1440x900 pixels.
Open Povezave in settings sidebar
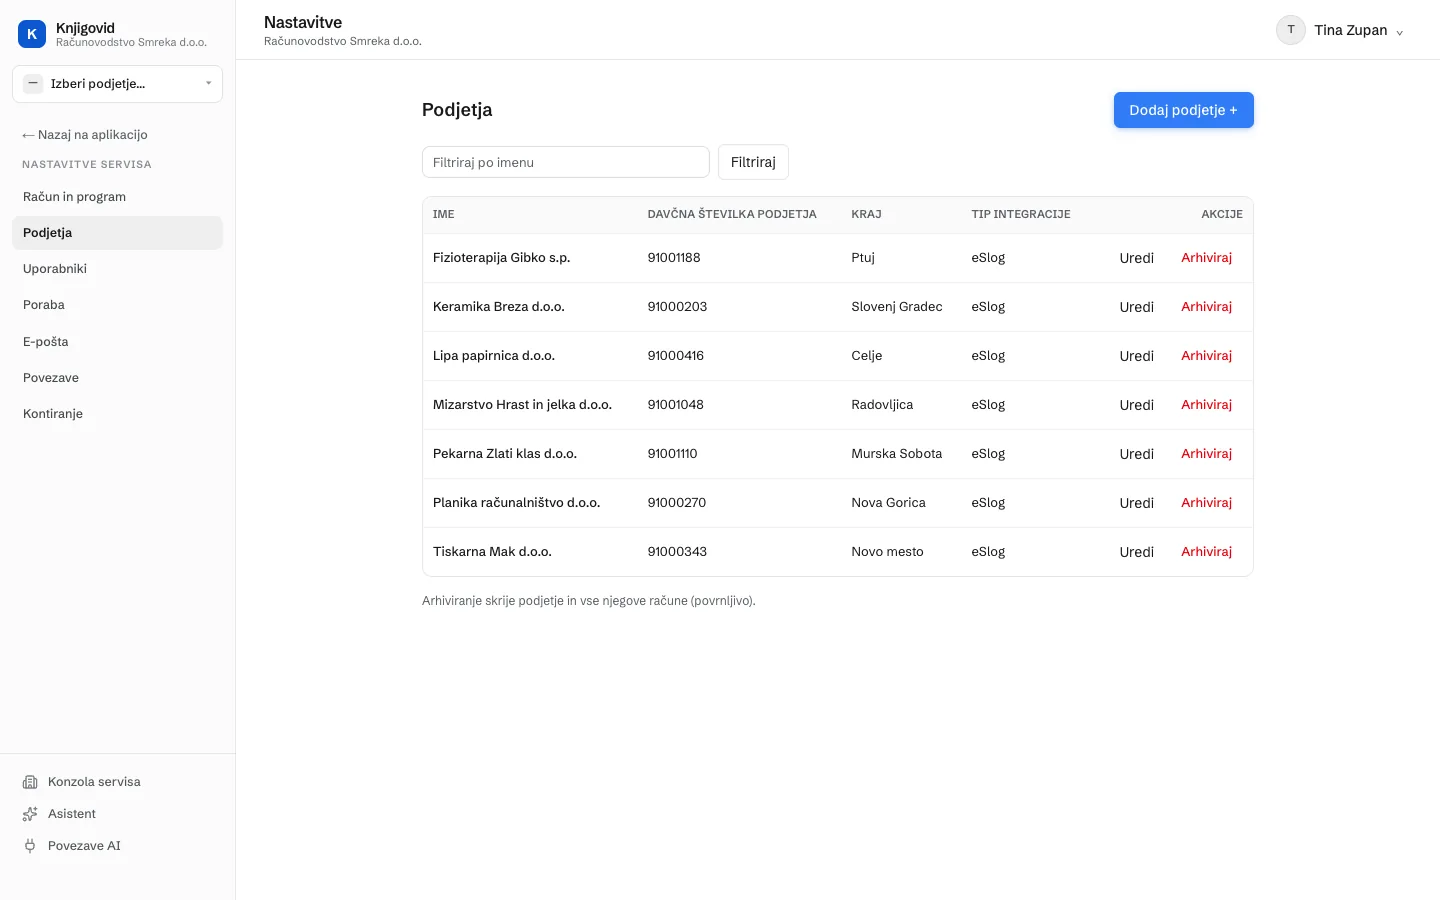tap(117, 378)
